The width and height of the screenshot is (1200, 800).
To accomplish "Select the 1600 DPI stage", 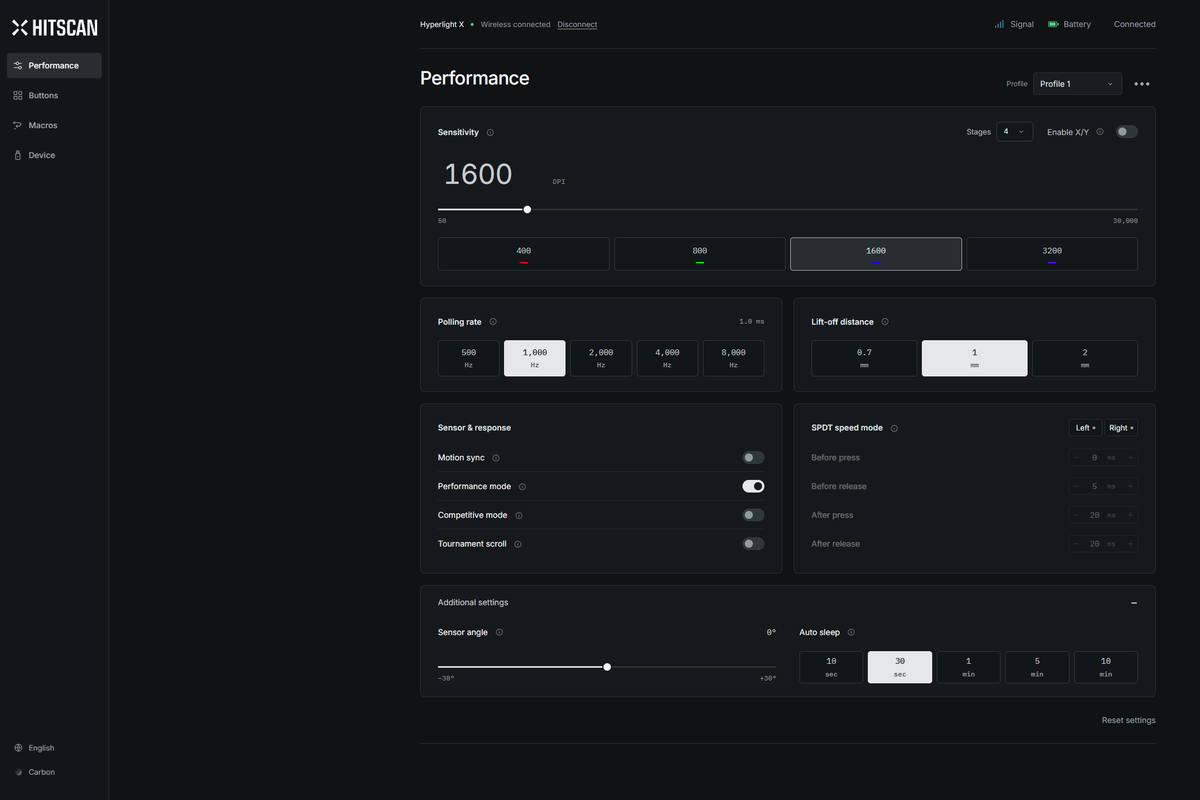I will pyautogui.click(x=876, y=254).
